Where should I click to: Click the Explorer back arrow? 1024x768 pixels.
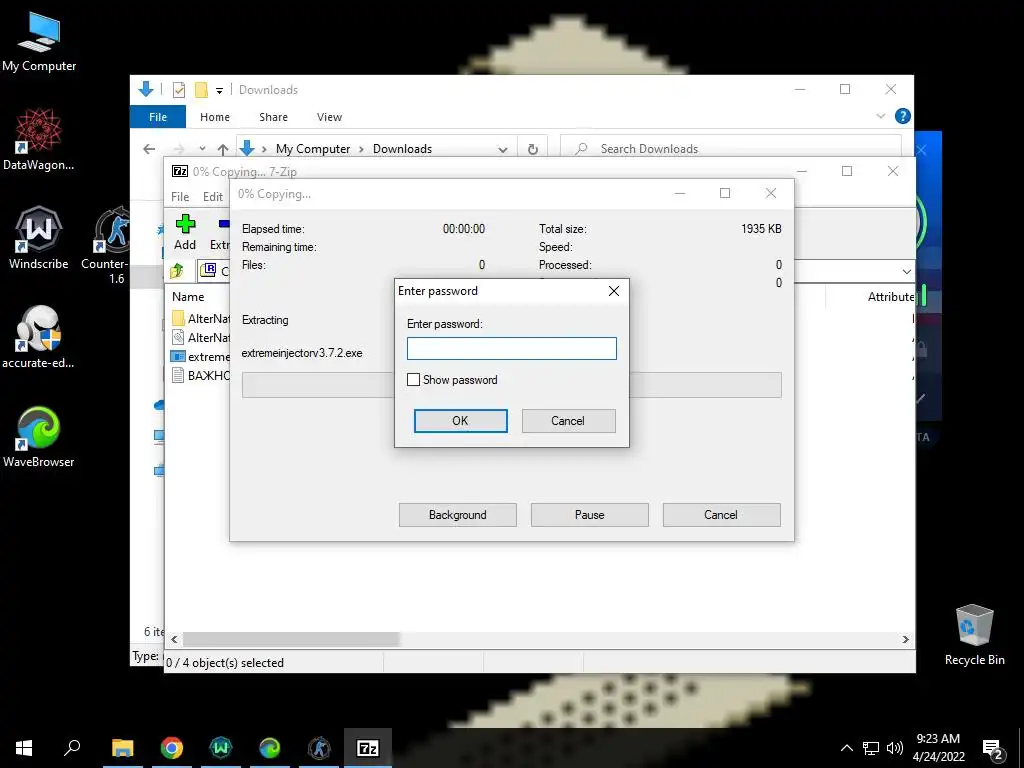[x=149, y=149]
